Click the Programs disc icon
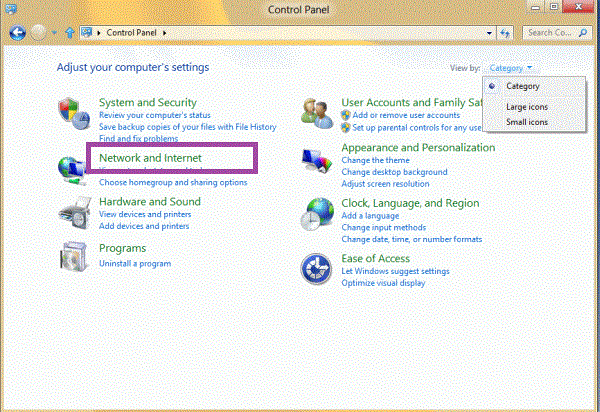This screenshot has width=600, height=412. [x=73, y=257]
